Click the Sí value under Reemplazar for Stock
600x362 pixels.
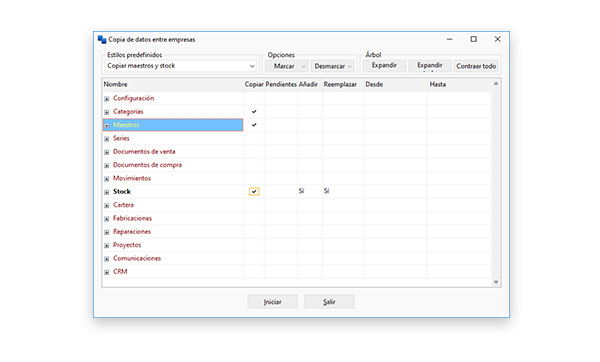tap(326, 191)
